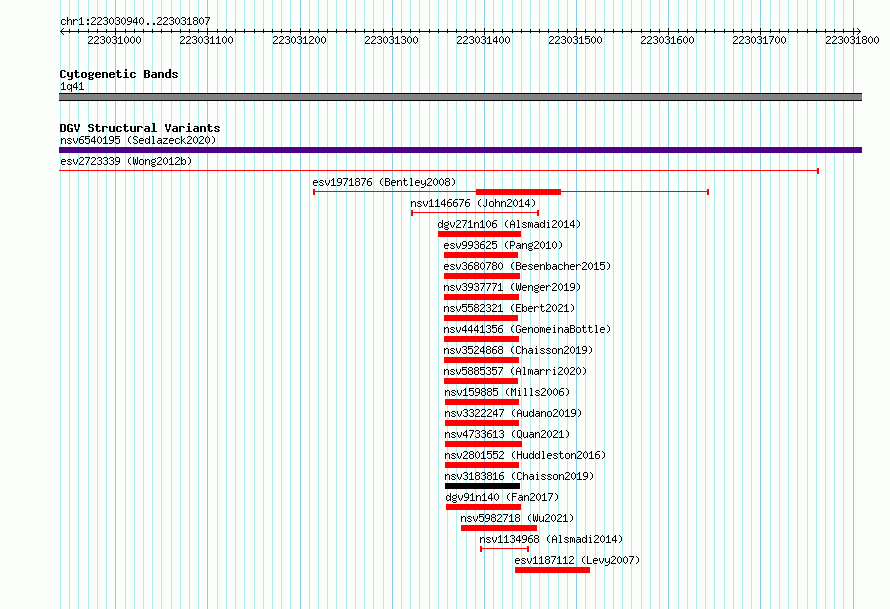Click ruler position 223031200

(x=299, y=40)
